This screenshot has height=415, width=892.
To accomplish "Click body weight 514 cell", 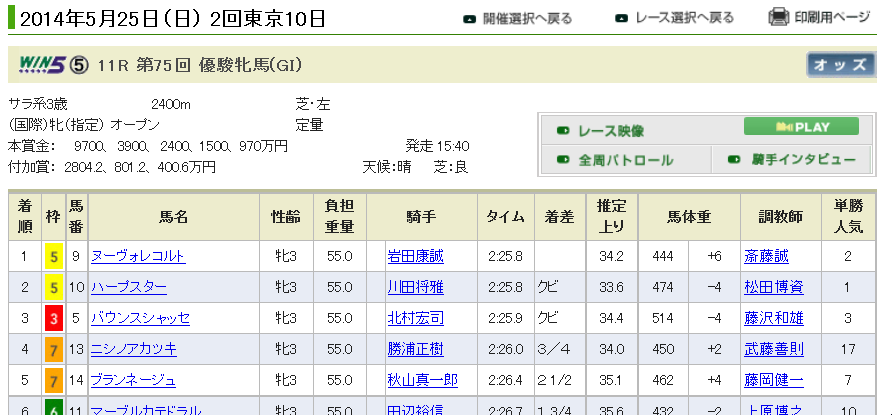I will click(663, 318).
